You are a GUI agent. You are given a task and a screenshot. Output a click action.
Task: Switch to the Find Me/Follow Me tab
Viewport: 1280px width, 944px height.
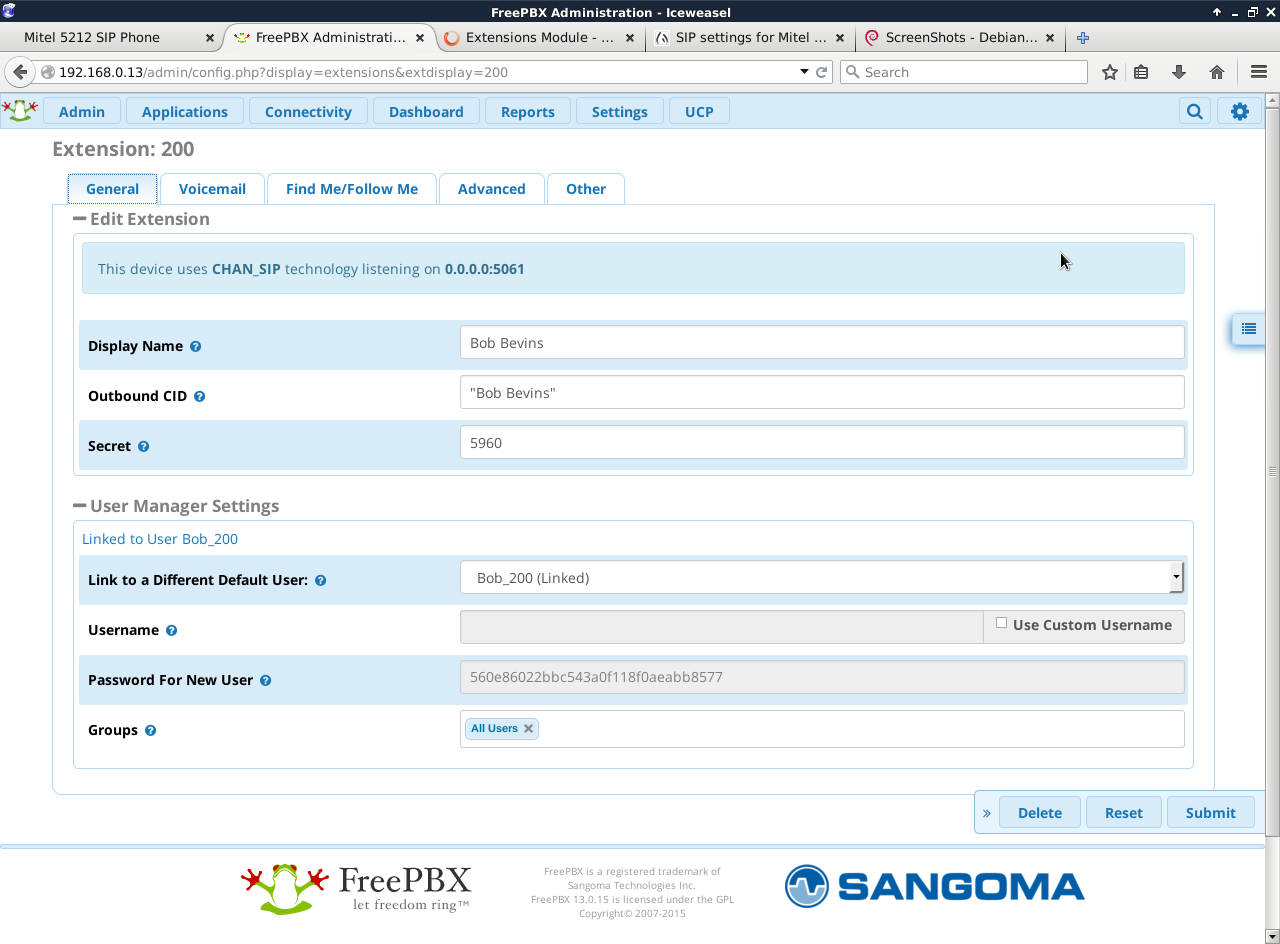[352, 189]
